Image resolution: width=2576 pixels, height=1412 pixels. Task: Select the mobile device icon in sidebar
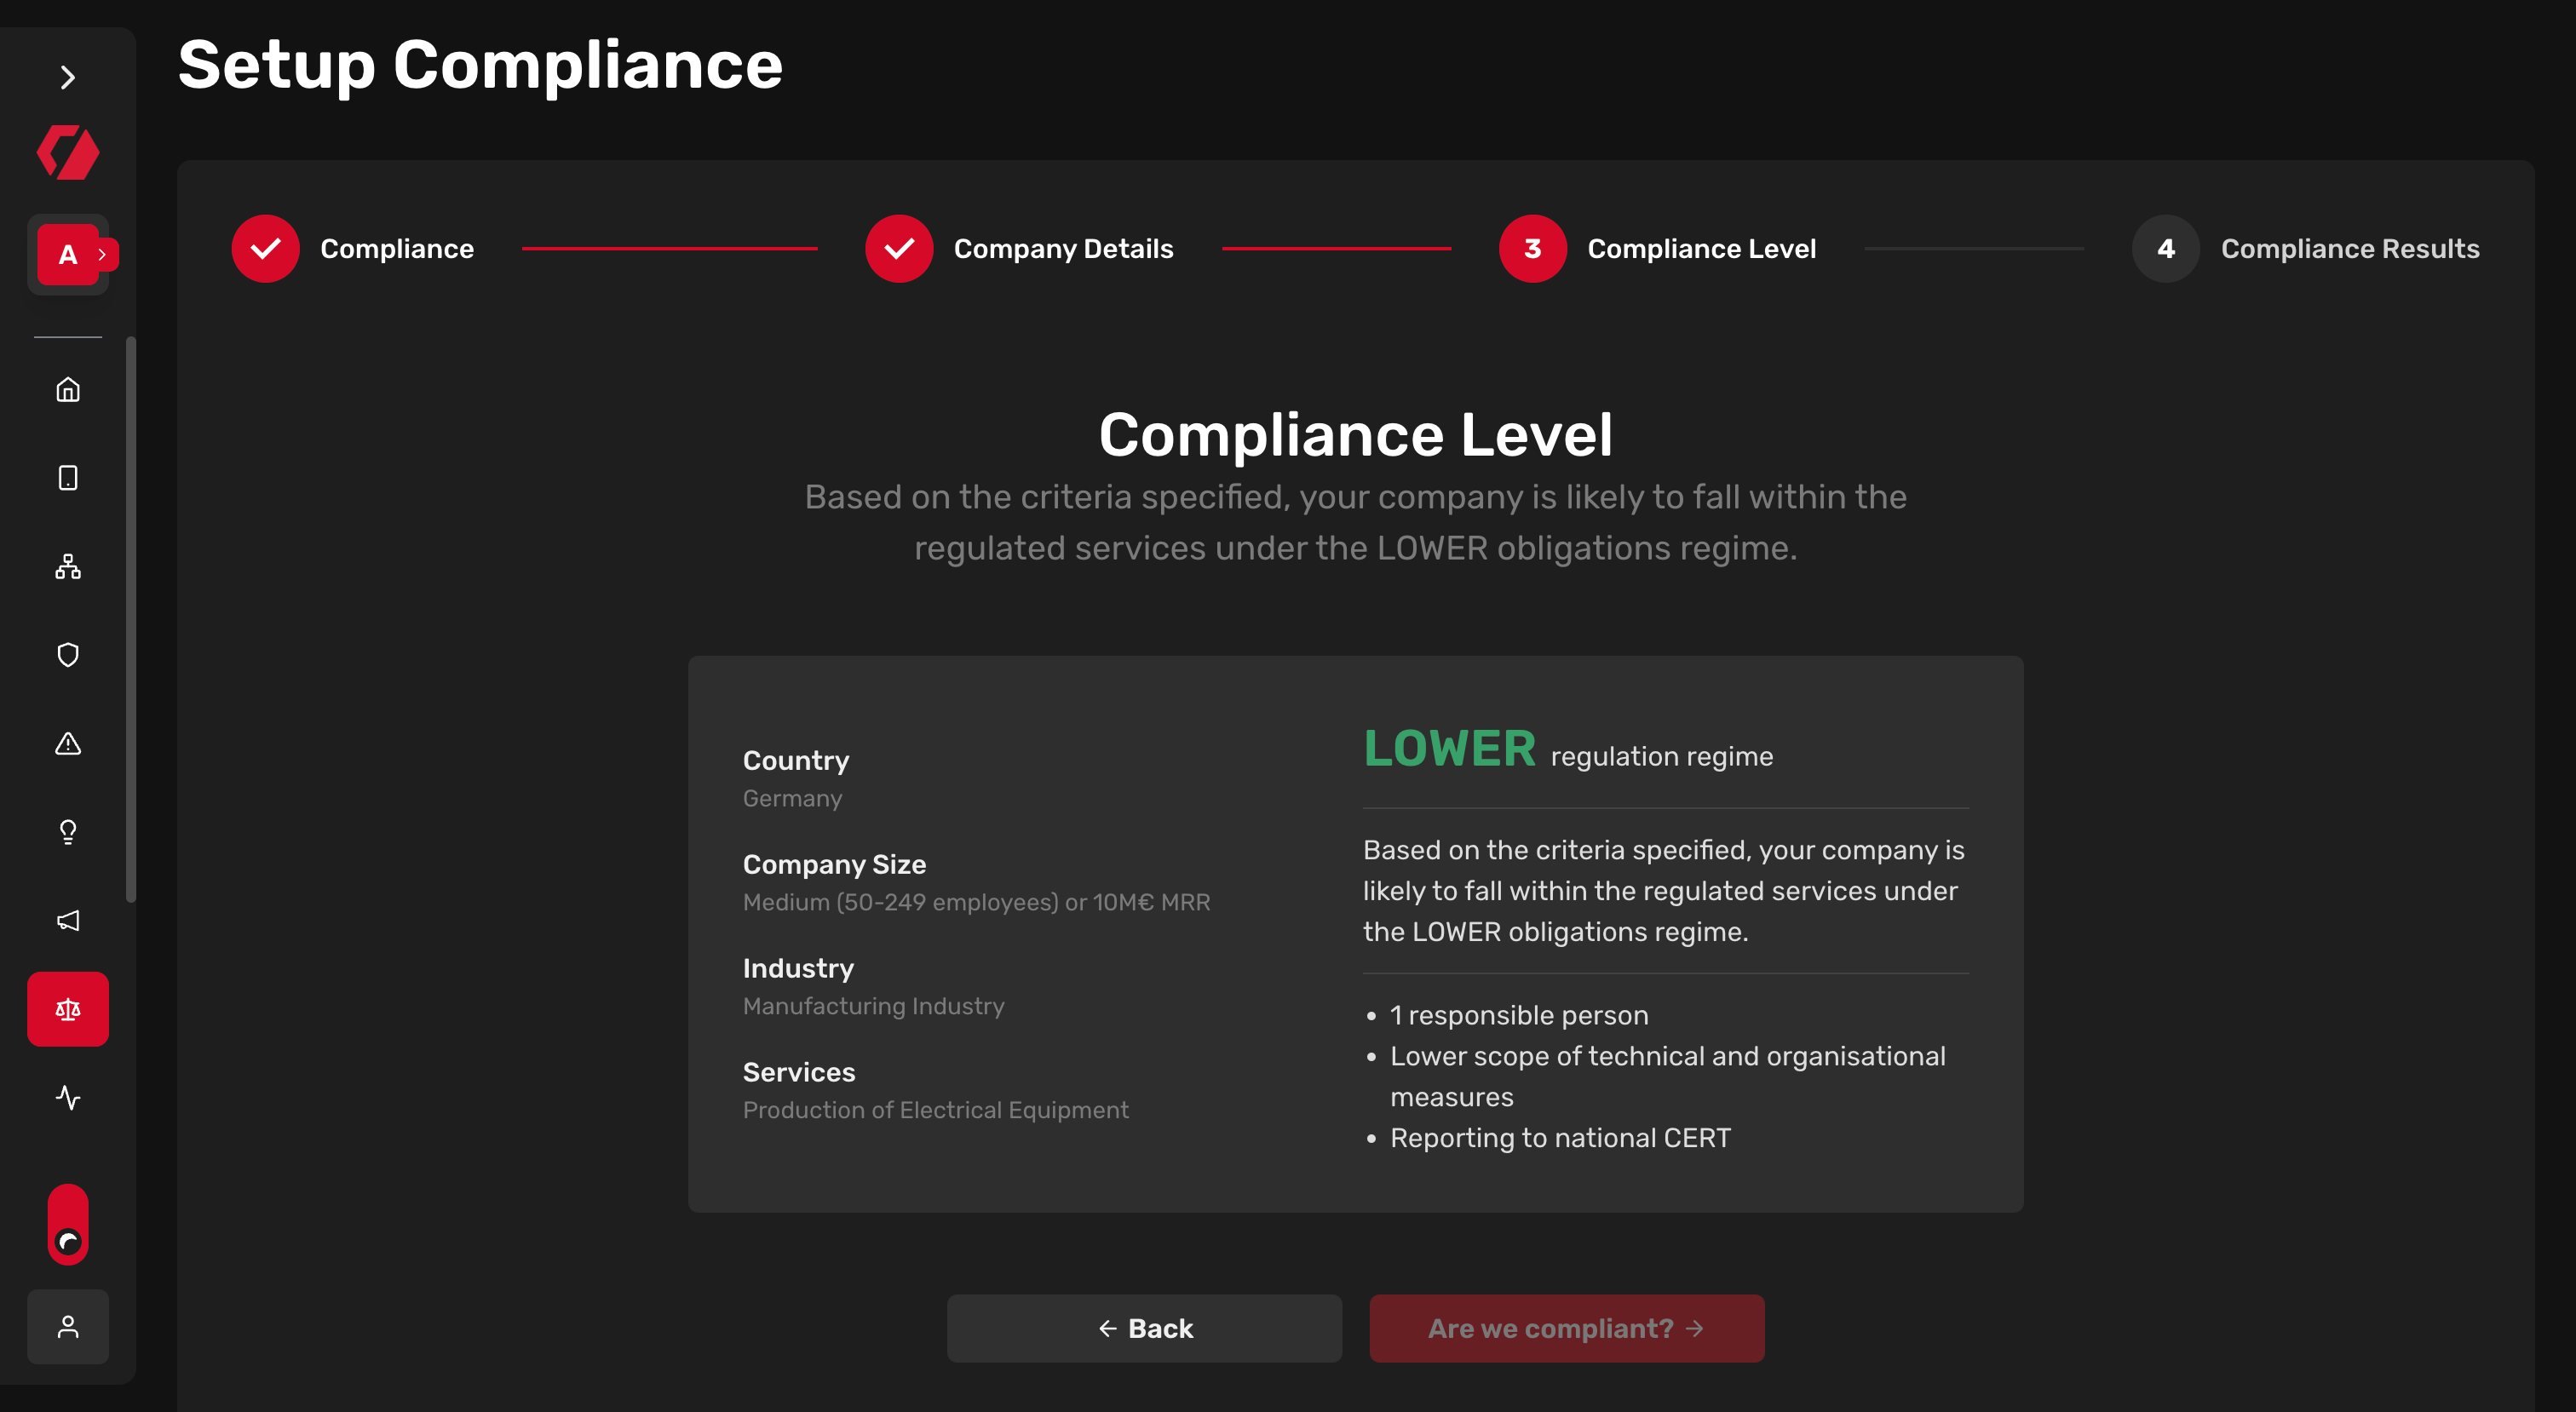67,478
